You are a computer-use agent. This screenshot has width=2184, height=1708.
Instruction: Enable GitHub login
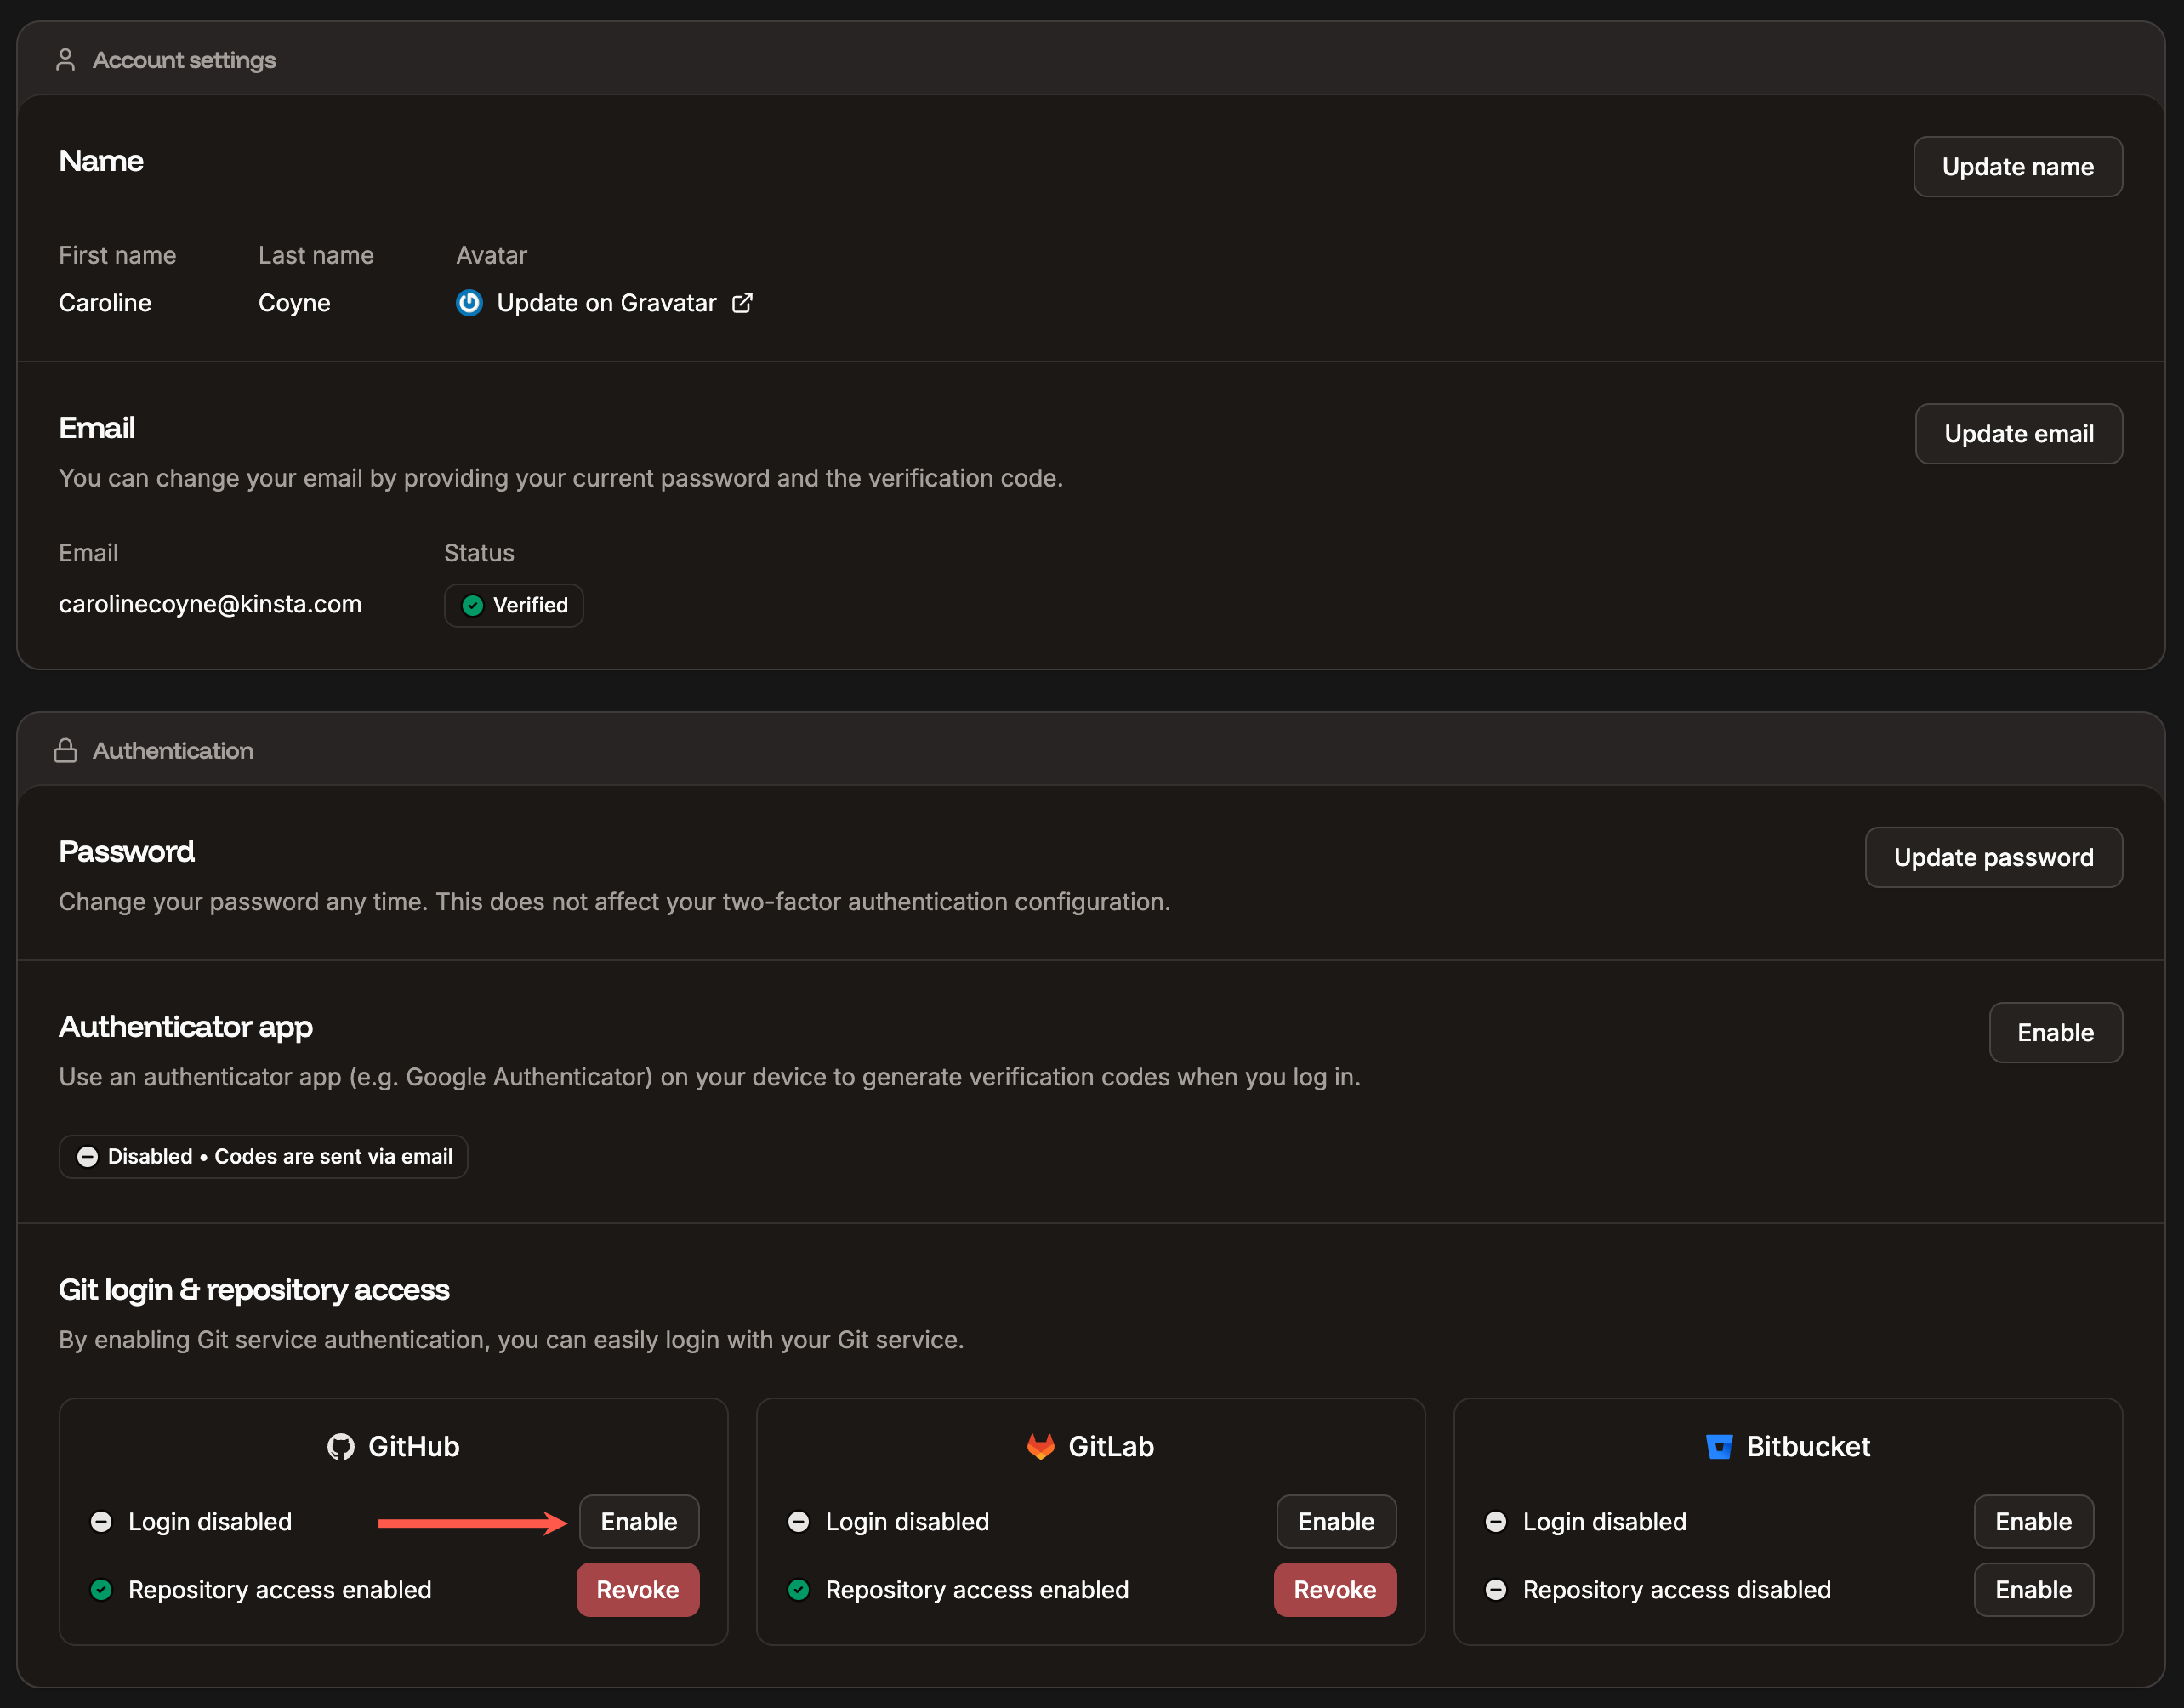(638, 1521)
